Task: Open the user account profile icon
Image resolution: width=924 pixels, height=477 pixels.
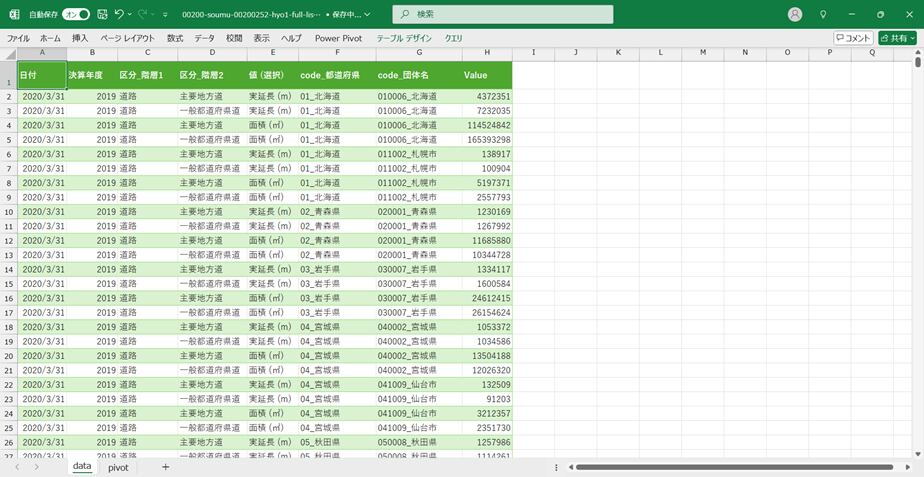Action: point(795,14)
